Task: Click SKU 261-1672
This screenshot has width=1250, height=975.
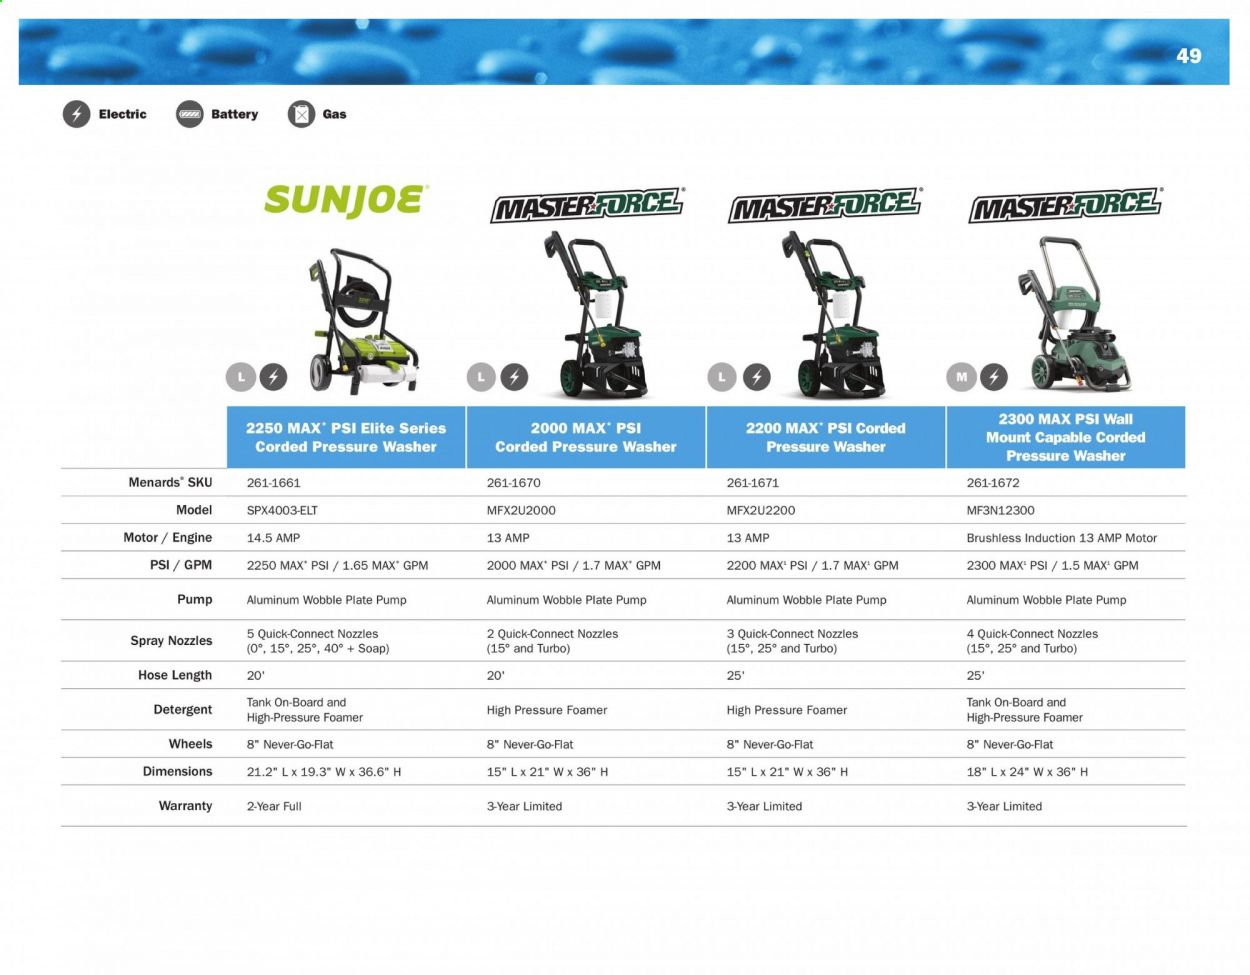Action: click(x=993, y=483)
